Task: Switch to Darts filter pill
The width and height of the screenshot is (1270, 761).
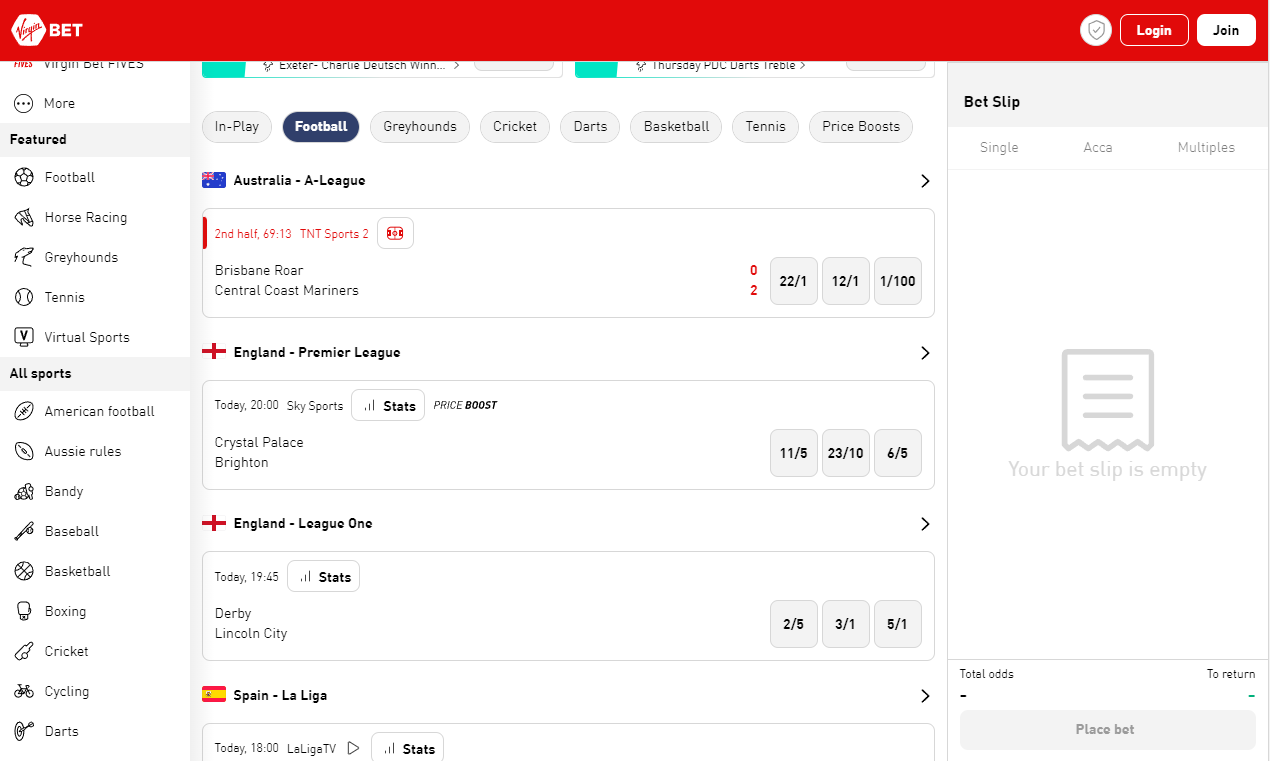Action: coord(590,127)
